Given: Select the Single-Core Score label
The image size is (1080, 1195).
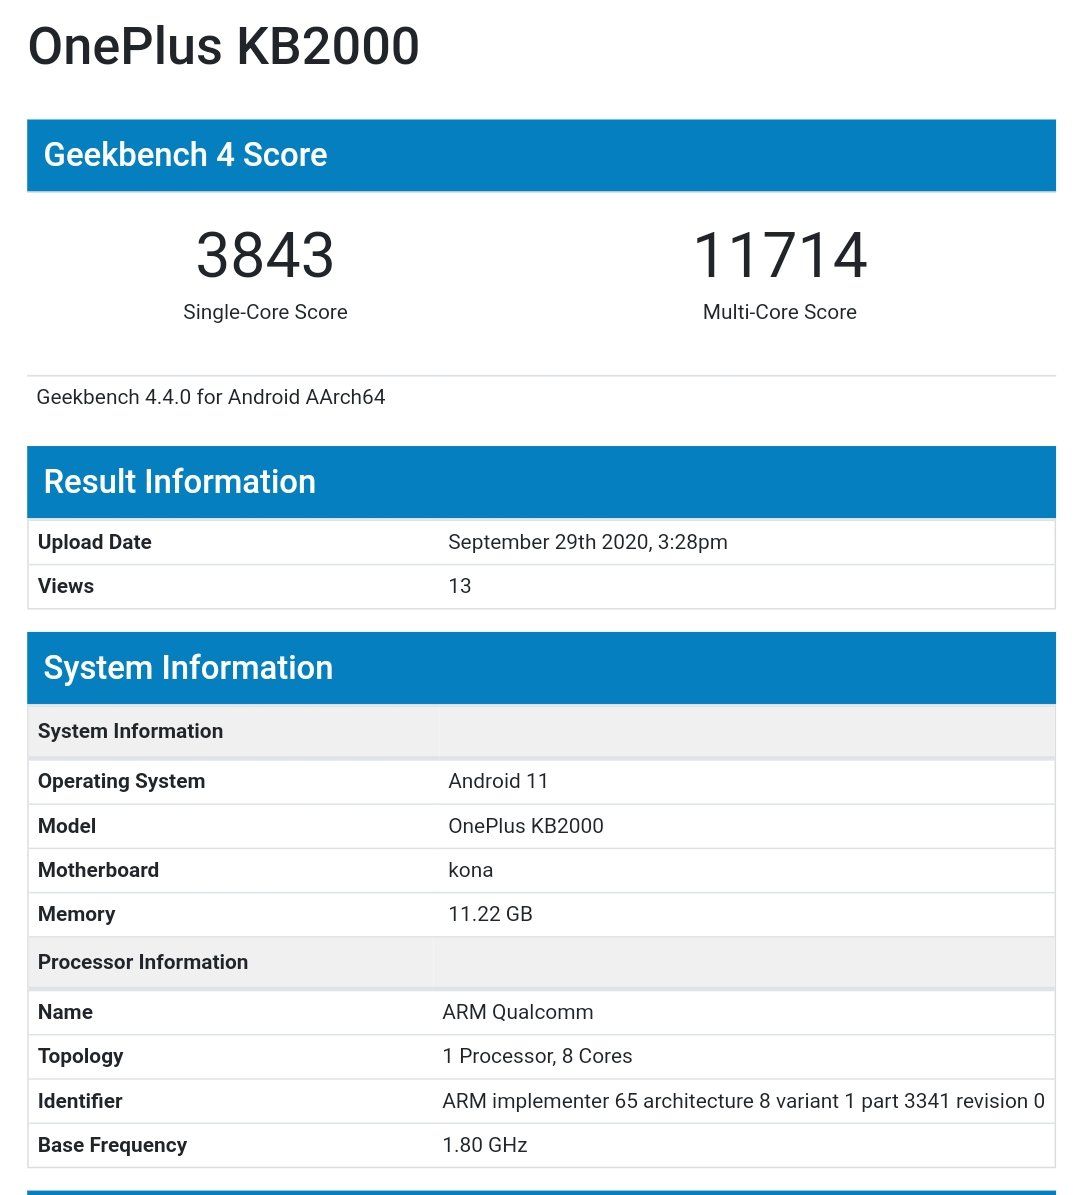Looking at the screenshot, I should tap(264, 312).
